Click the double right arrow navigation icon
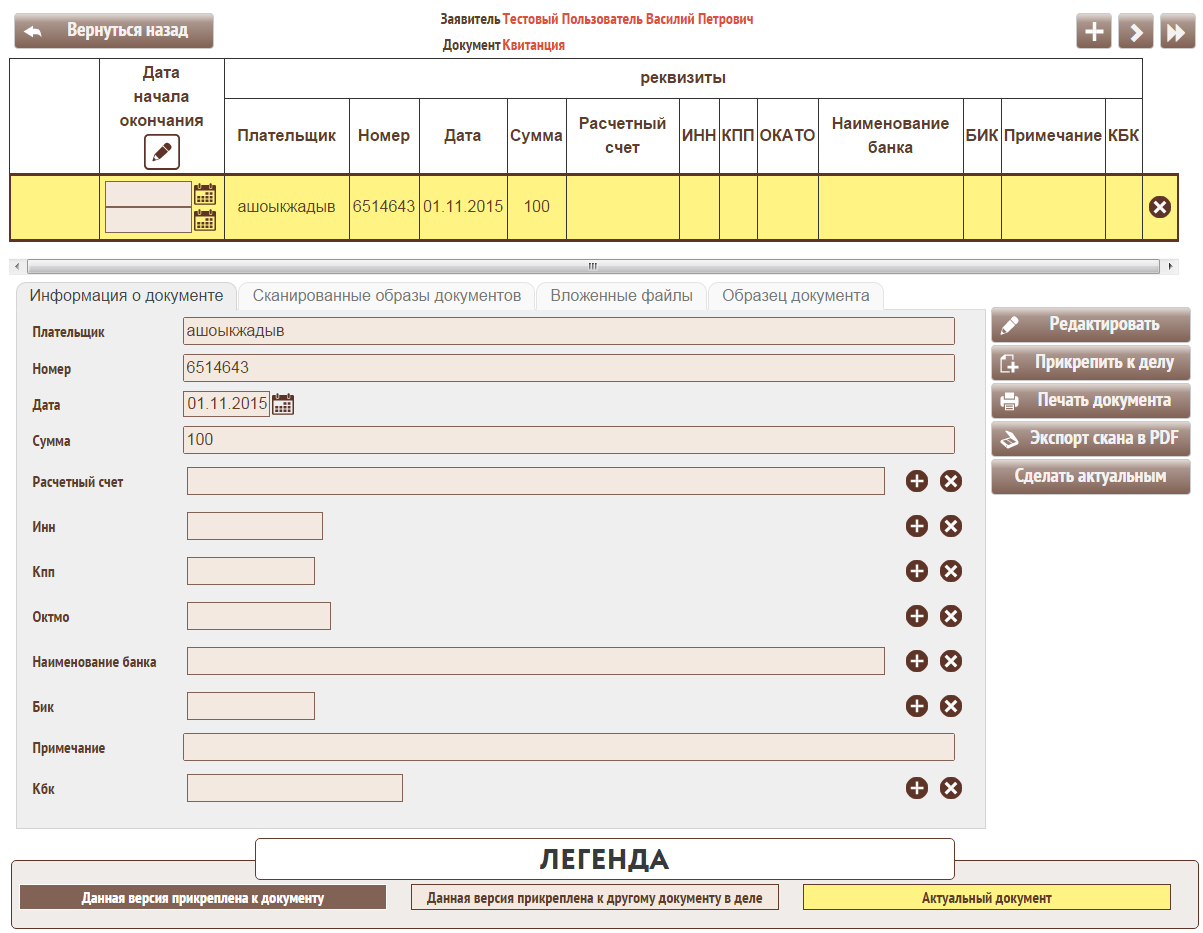 (1176, 32)
